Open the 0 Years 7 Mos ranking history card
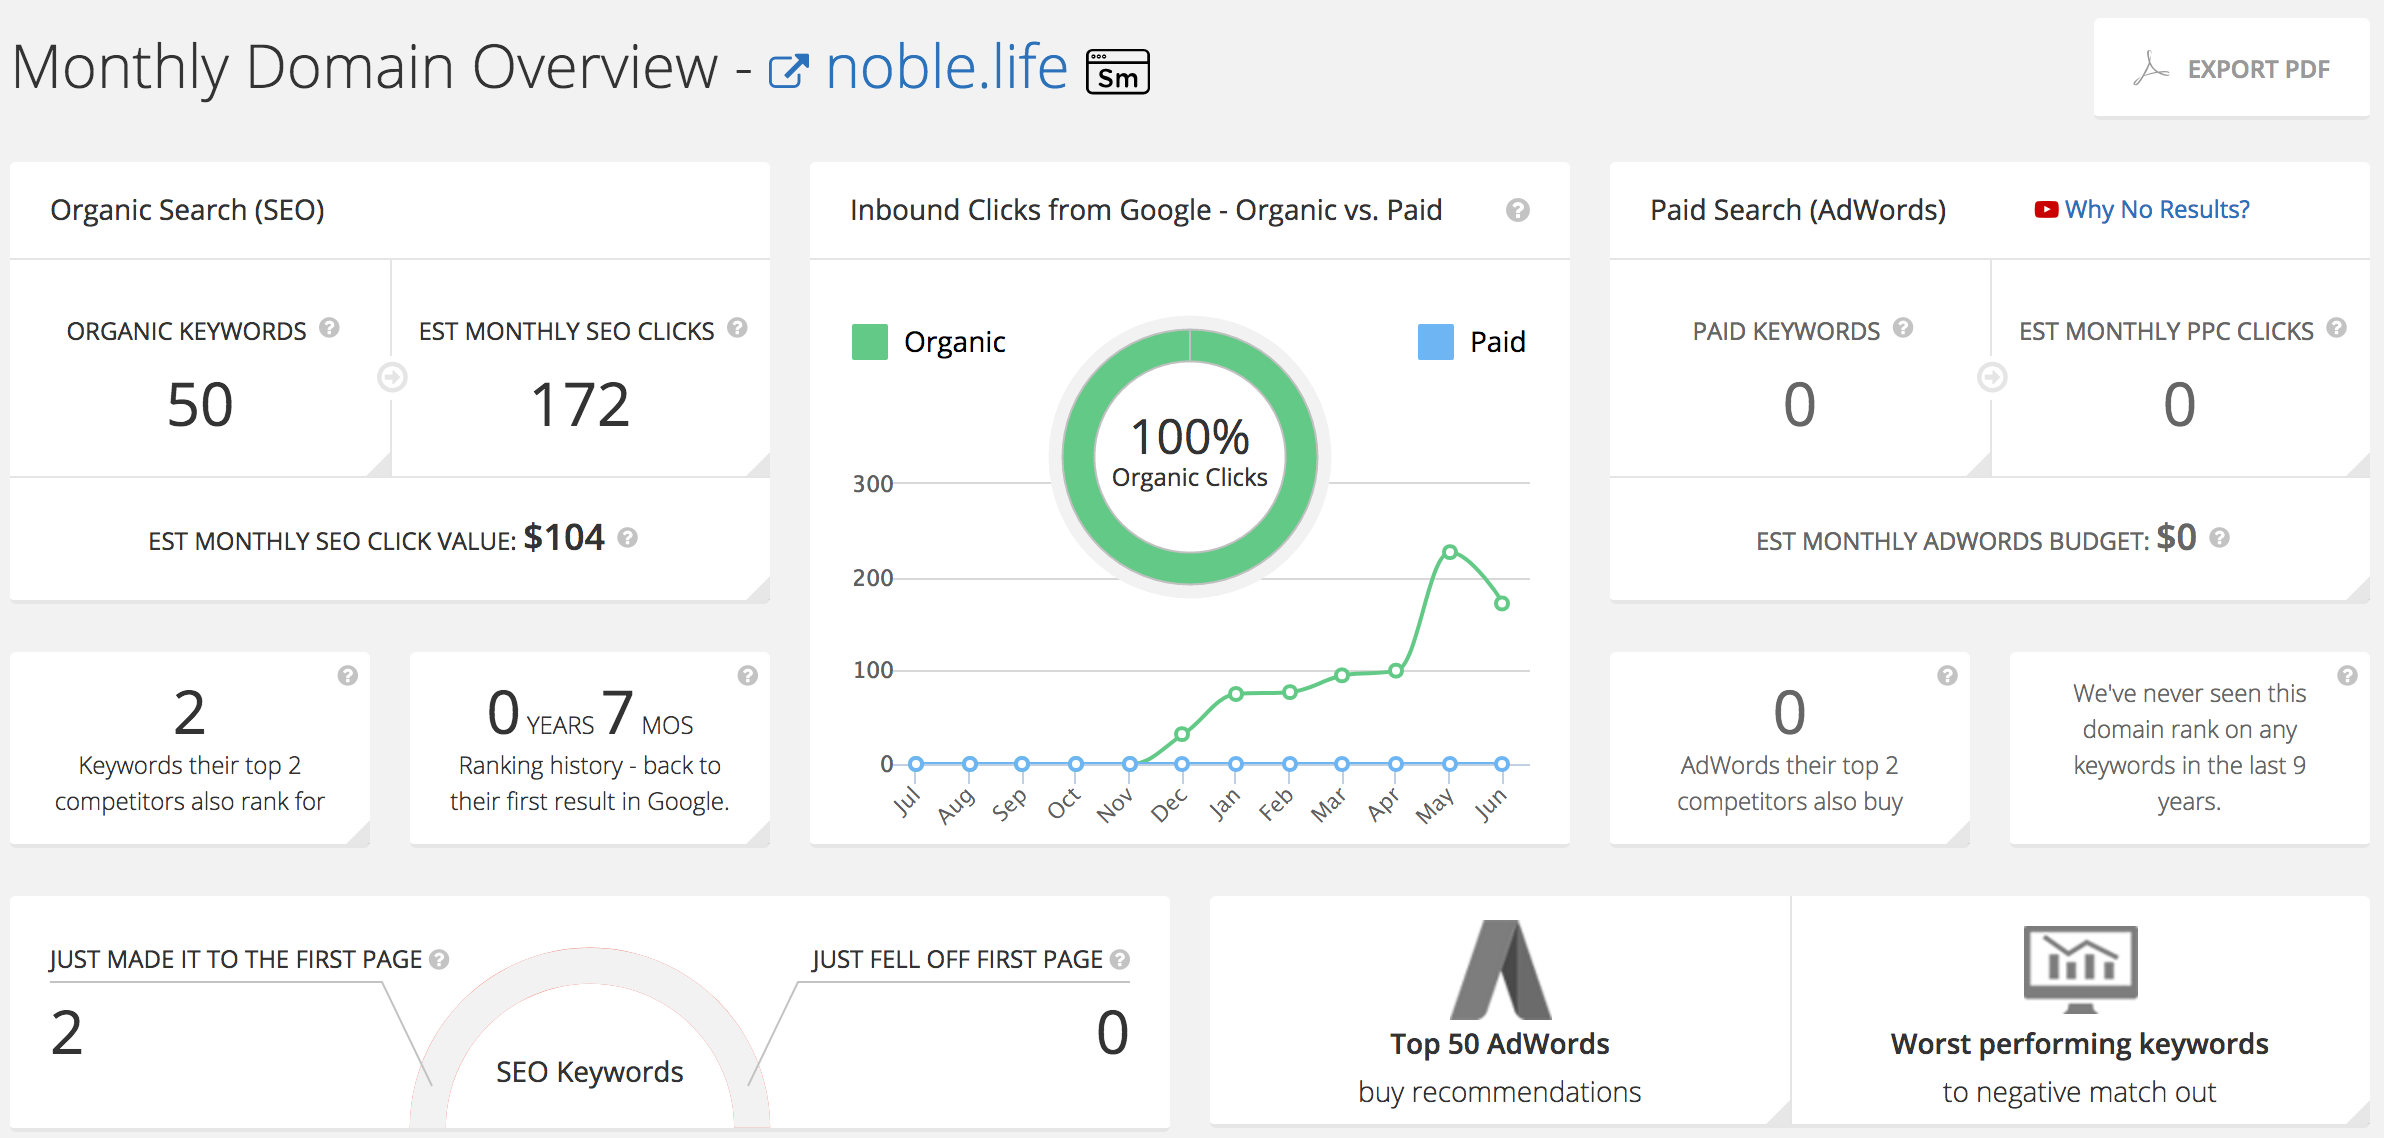The image size is (2384, 1138). [x=590, y=749]
